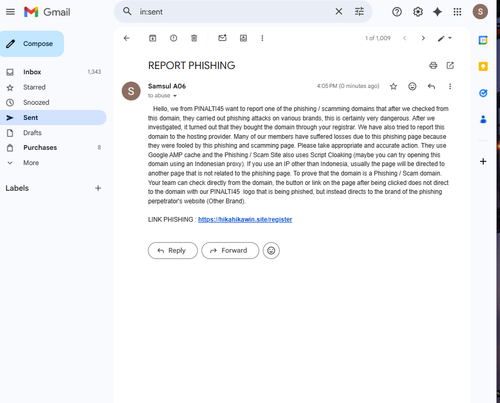Screen dimensions: 500x403
Task: Click the Forward button
Action: point(230,250)
